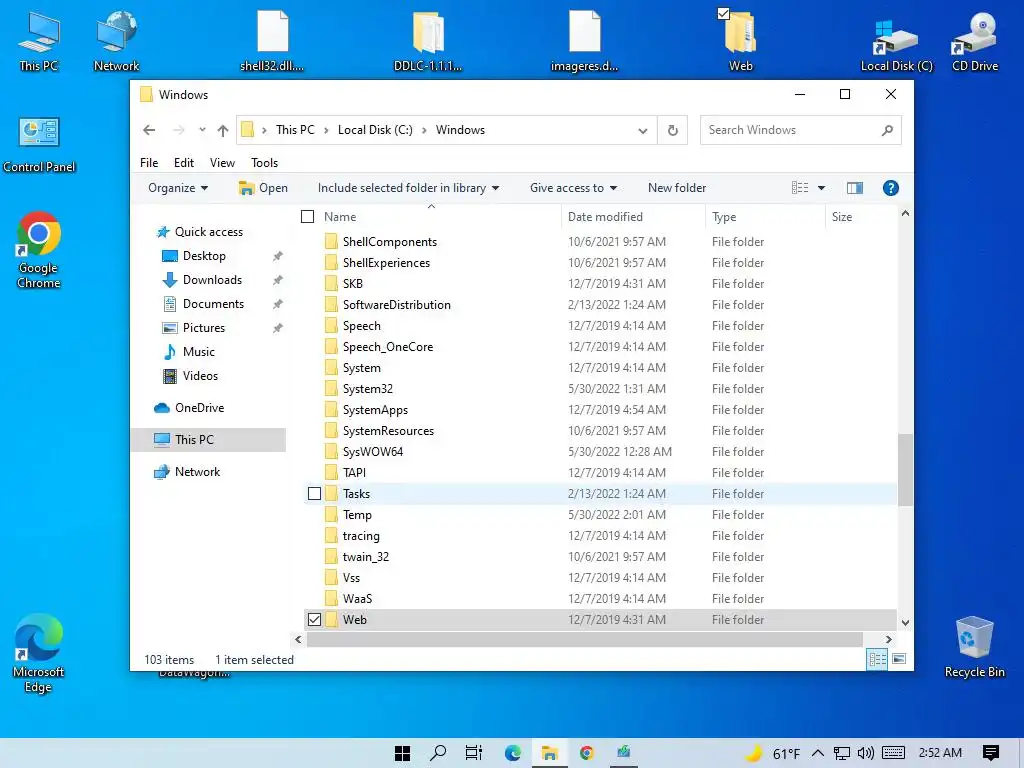Open taskbar Search magnifier
This screenshot has width=1024, height=768.
438,753
